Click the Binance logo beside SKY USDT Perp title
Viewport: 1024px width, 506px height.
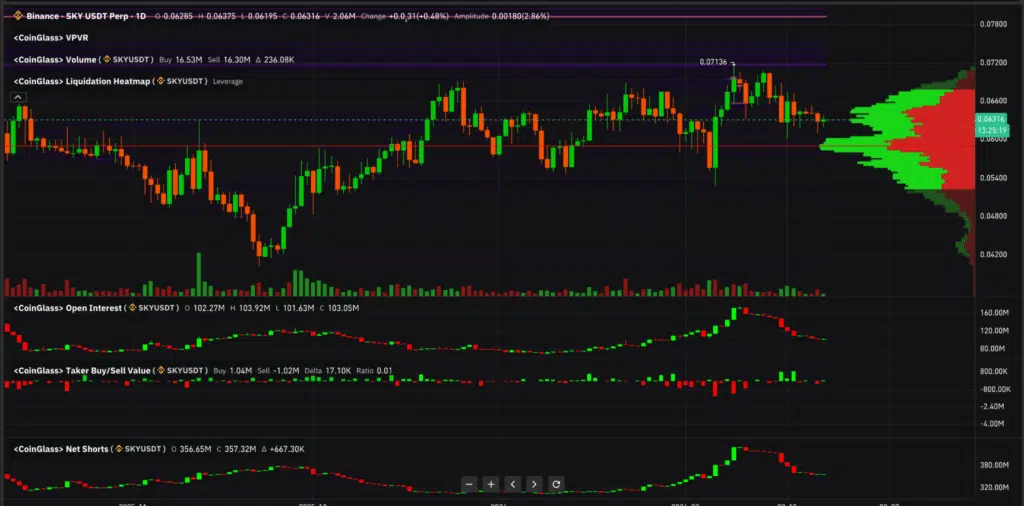tap(18, 15)
